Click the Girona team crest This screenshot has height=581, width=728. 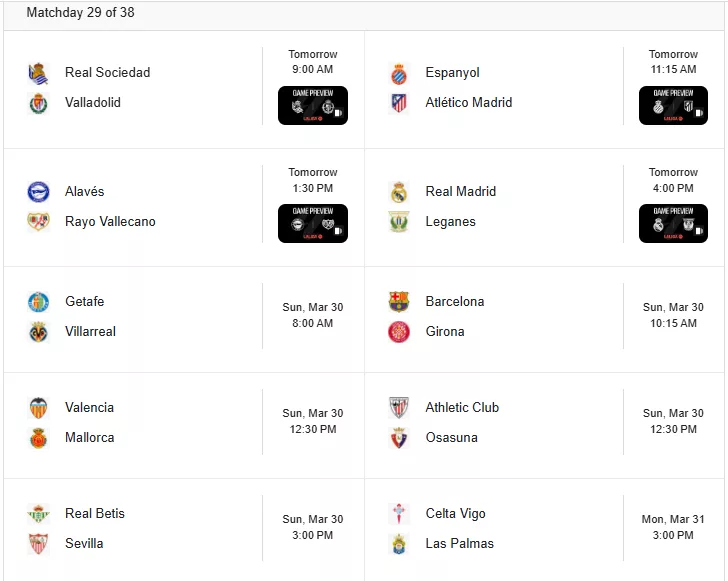tap(399, 331)
